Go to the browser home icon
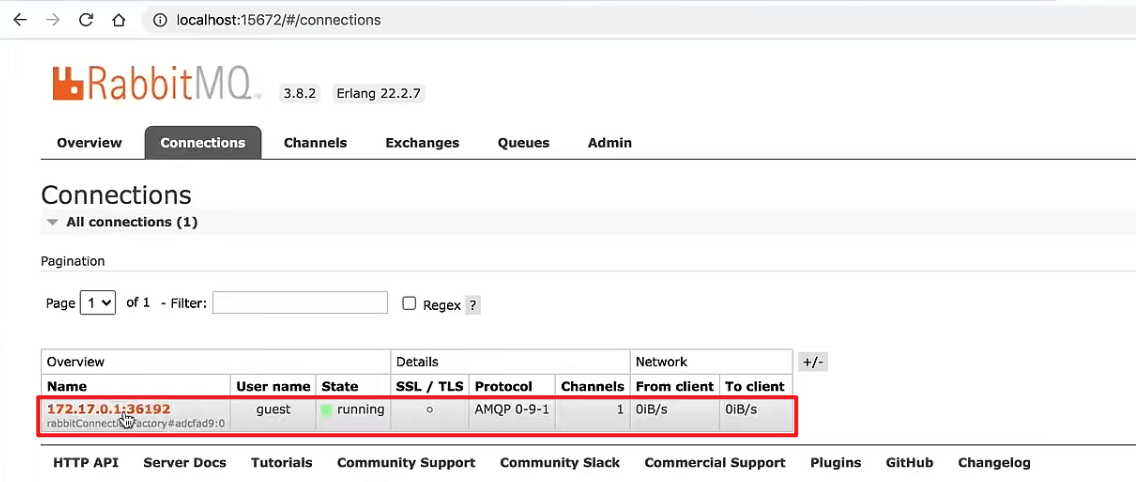The image size is (1136, 482). 119,20
